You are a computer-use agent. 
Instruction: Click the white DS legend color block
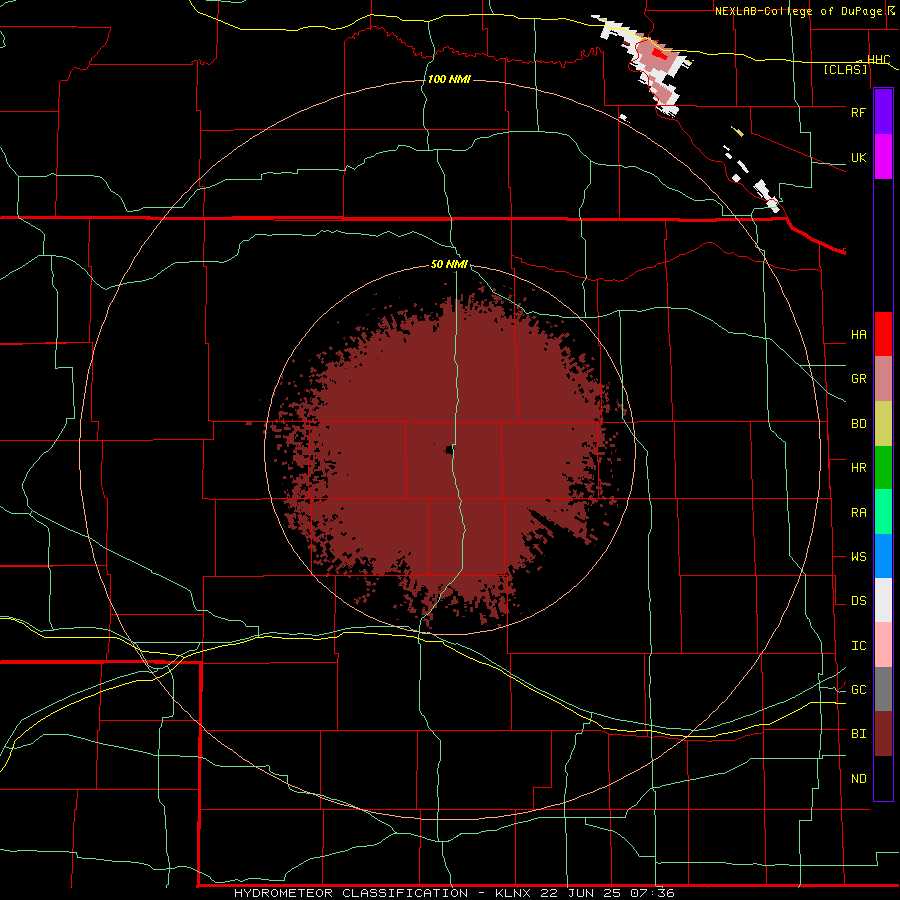tap(883, 600)
